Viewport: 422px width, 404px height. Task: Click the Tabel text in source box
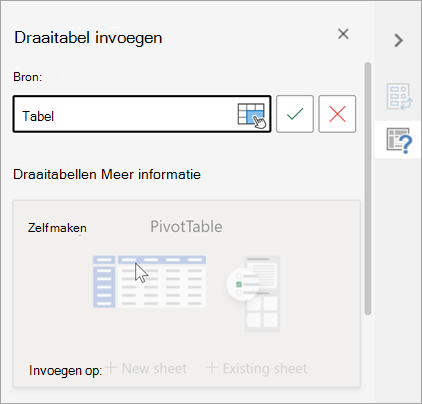[38, 116]
